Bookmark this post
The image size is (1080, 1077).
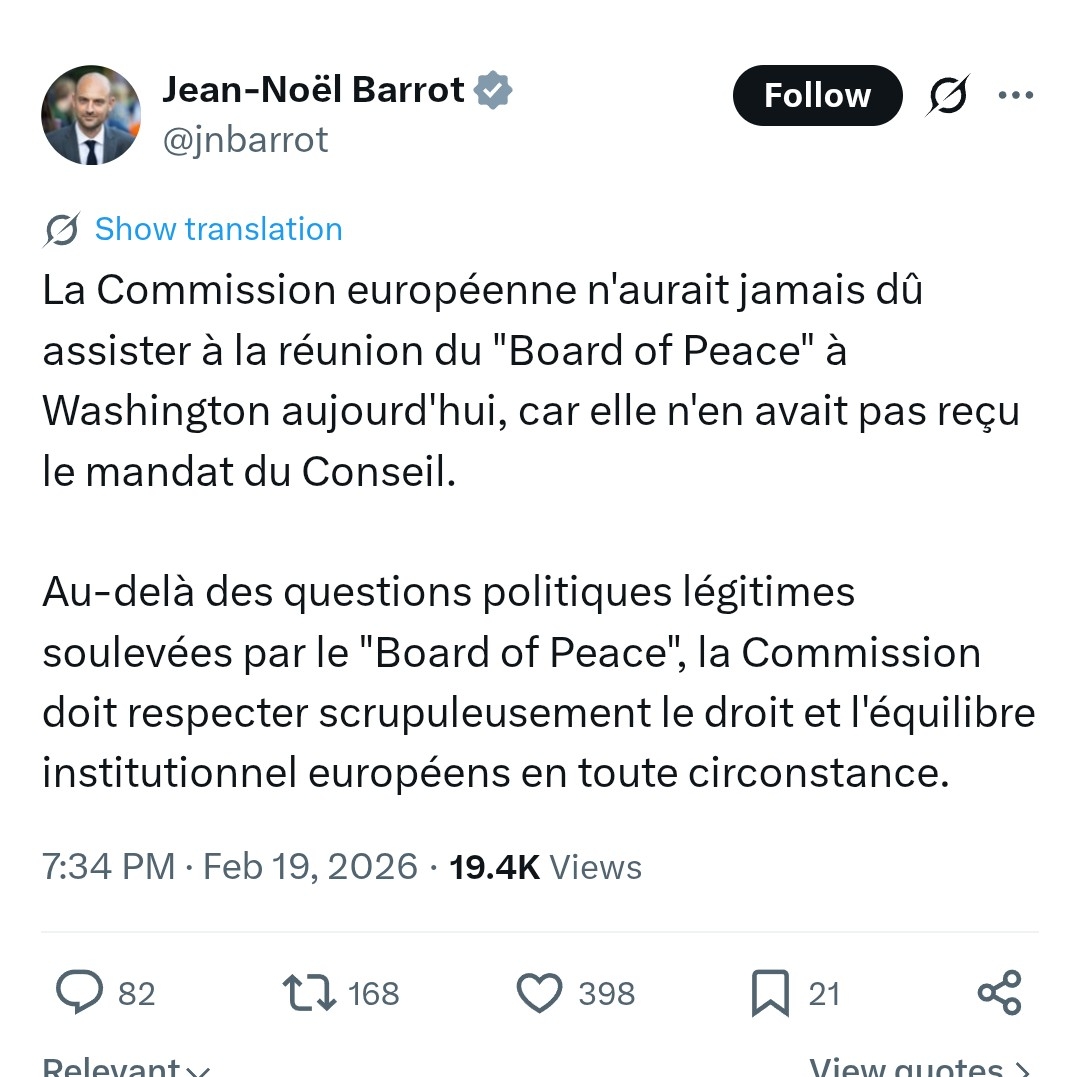(770, 993)
